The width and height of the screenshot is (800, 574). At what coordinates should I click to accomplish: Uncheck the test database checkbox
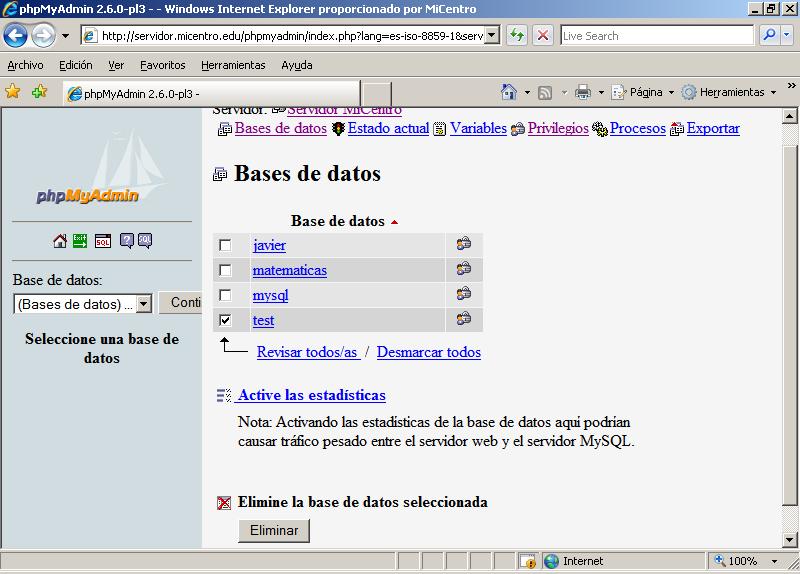tap(225, 320)
